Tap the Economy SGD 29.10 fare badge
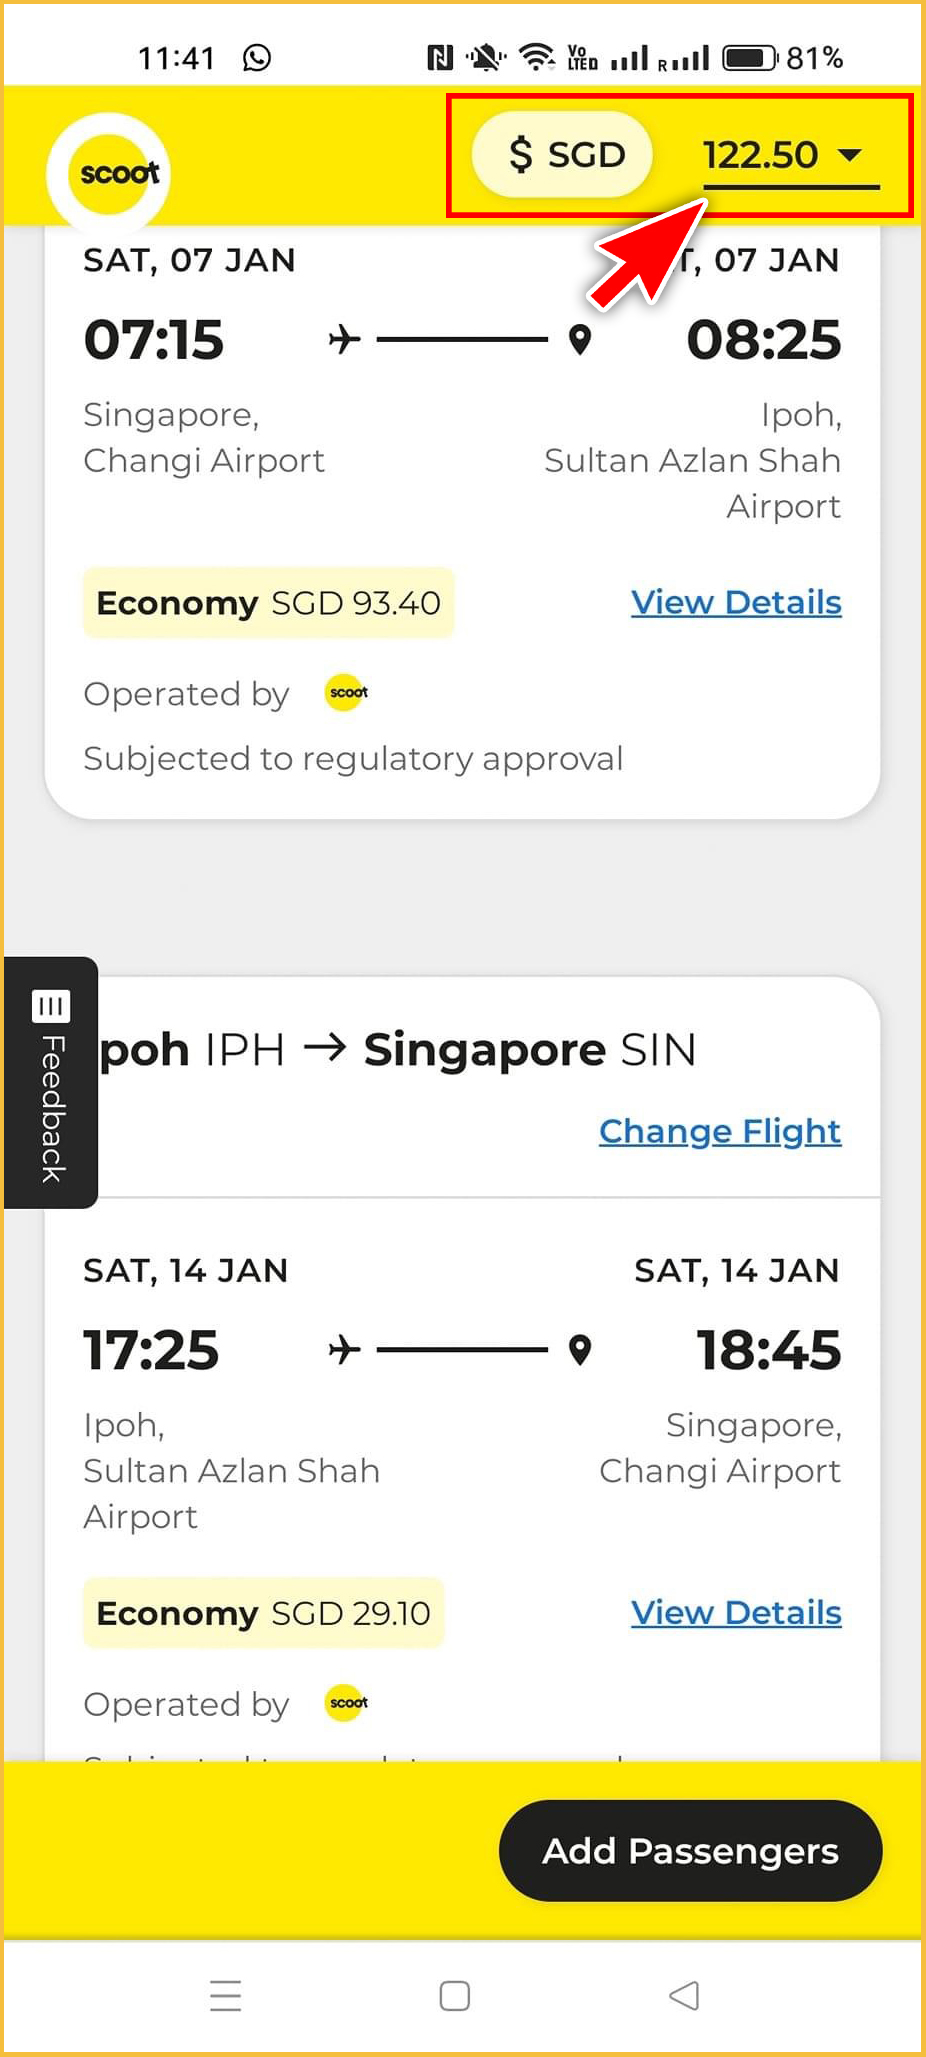The image size is (926, 2057). 263,1613
